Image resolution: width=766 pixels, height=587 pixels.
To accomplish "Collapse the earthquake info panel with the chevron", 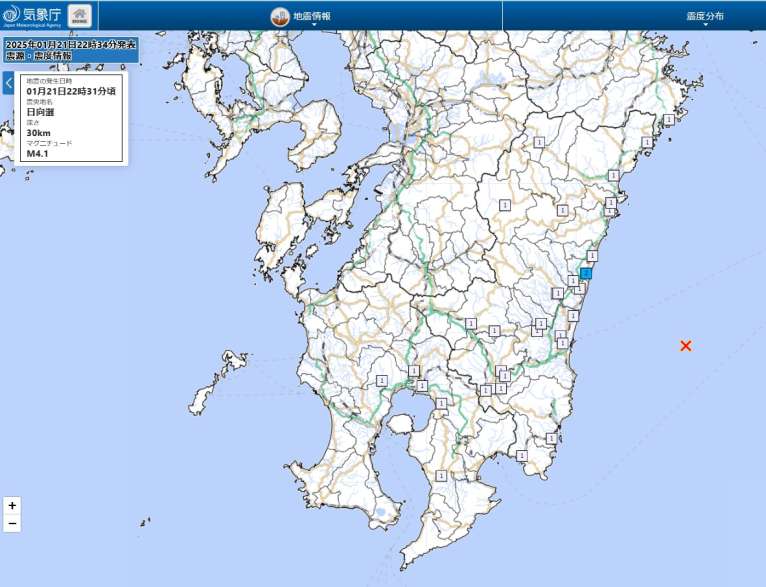I will [8, 82].
